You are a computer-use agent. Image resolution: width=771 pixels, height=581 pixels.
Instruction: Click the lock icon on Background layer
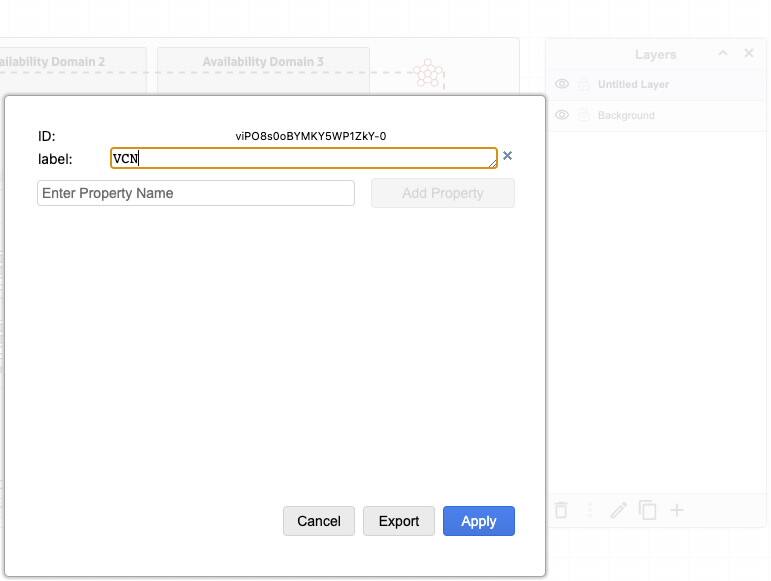(x=584, y=116)
